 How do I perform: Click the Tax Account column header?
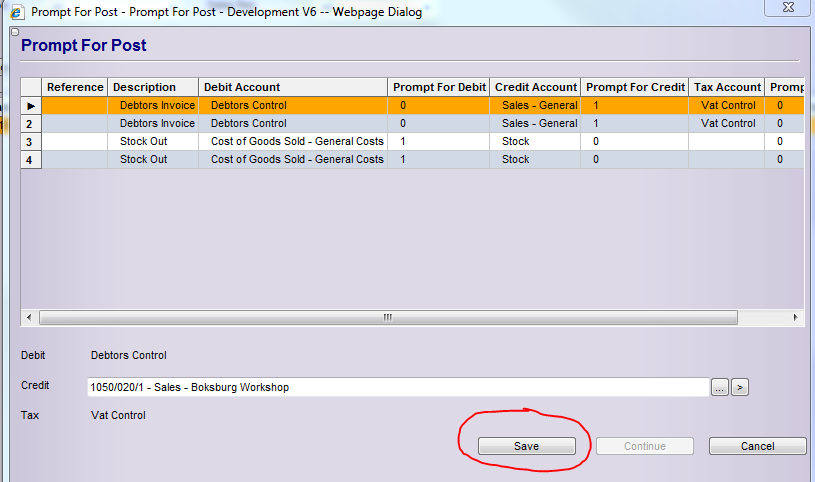click(727, 87)
